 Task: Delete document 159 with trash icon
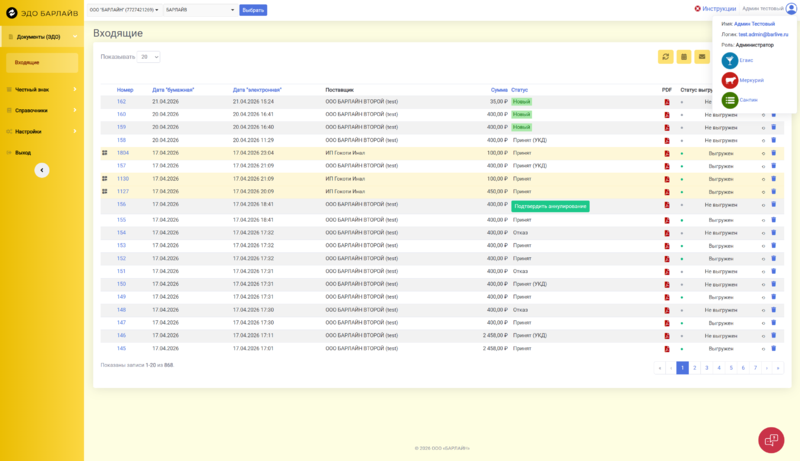pos(773,127)
